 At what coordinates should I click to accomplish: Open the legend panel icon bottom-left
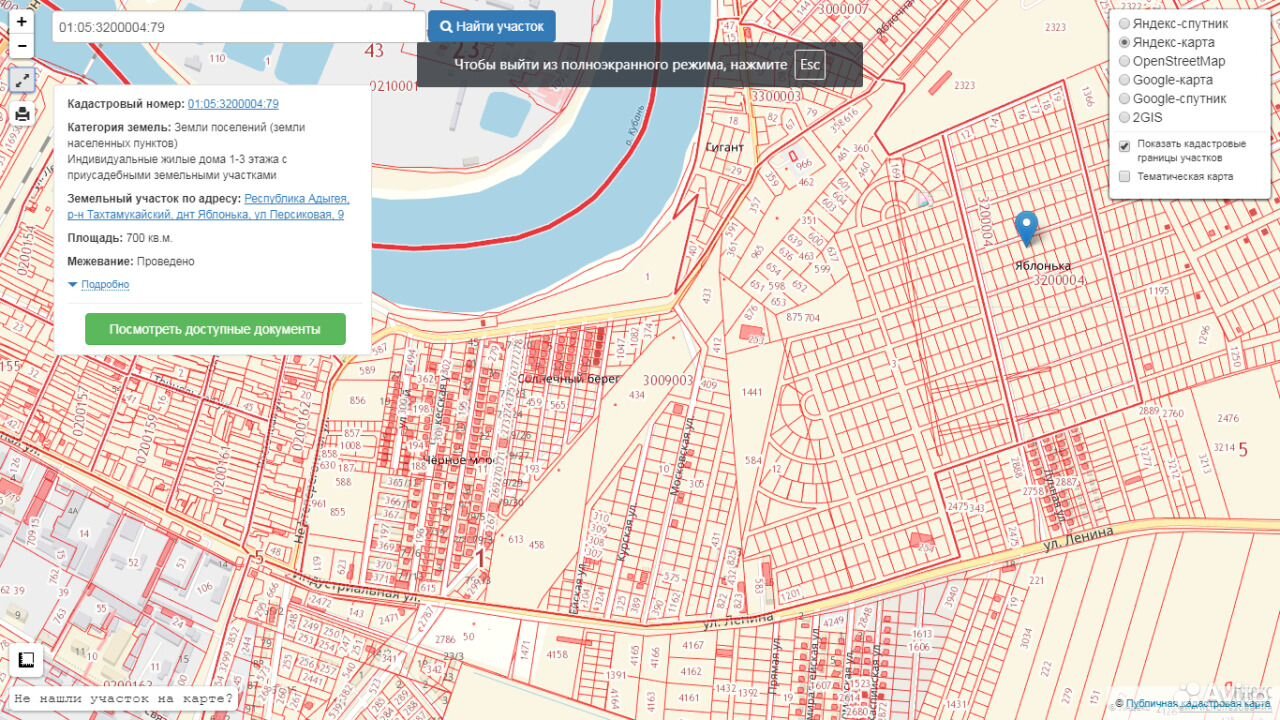27,659
